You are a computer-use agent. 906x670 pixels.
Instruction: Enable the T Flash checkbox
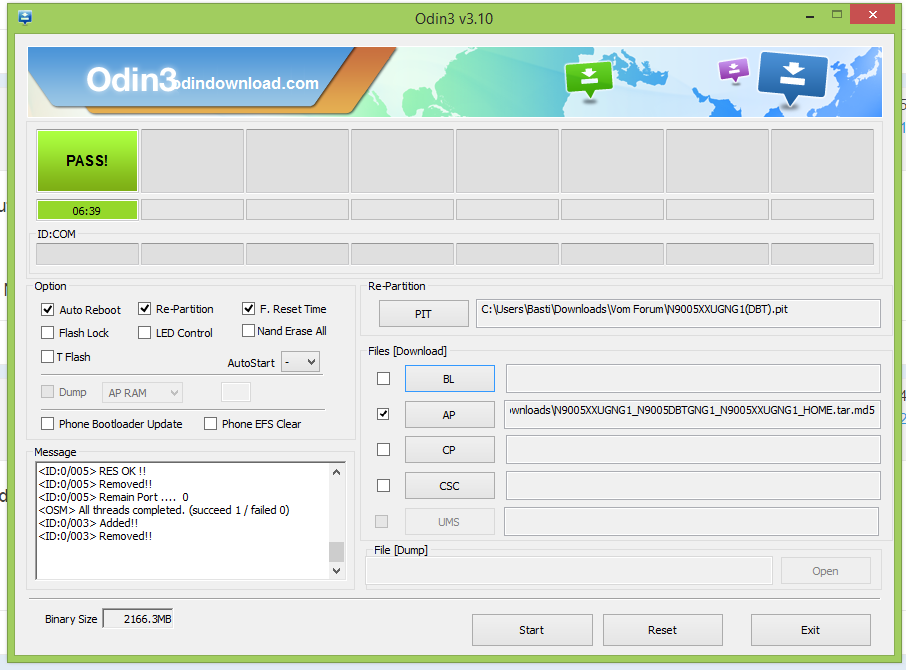47,356
